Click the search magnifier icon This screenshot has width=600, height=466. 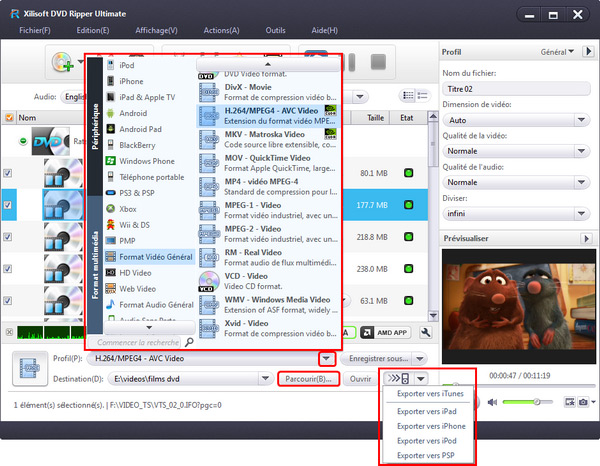click(x=189, y=342)
